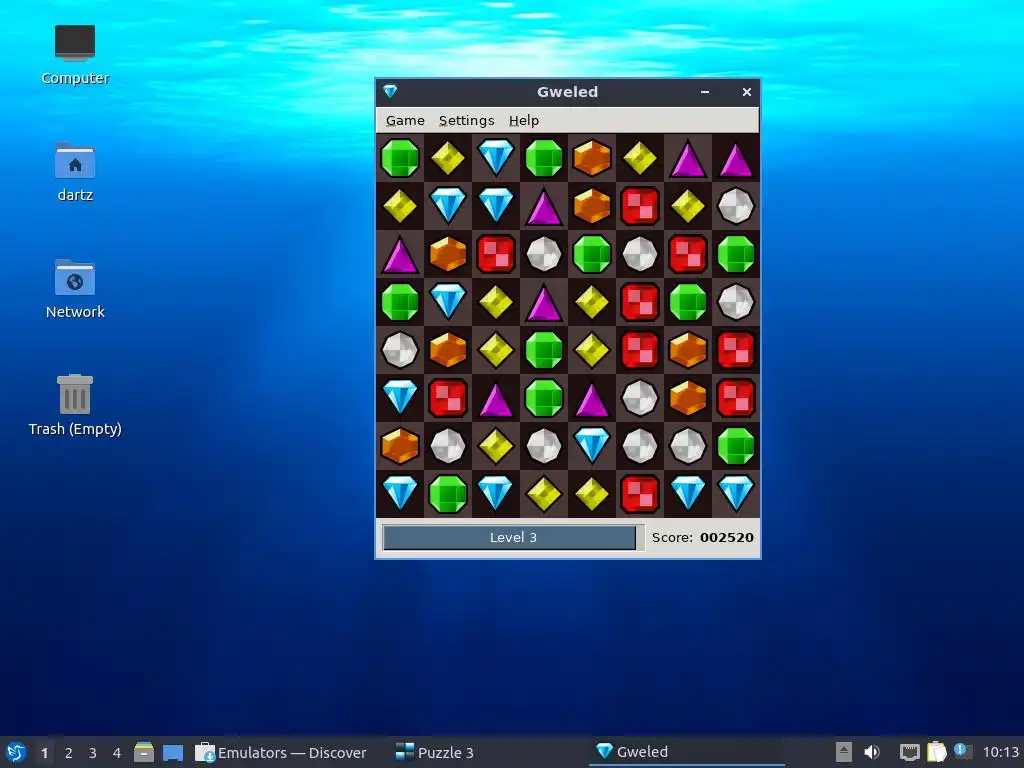This screenshot has width=1024, height=768.
Task: Open the dartz home folder icon
Action: pyautogui.click(x=75, y=172)
